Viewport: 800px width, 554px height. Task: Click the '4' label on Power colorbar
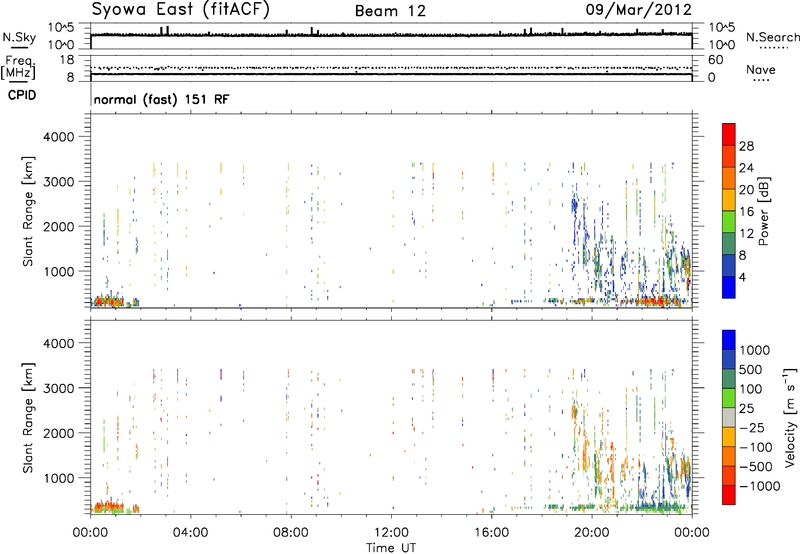[x=743, y=278]
